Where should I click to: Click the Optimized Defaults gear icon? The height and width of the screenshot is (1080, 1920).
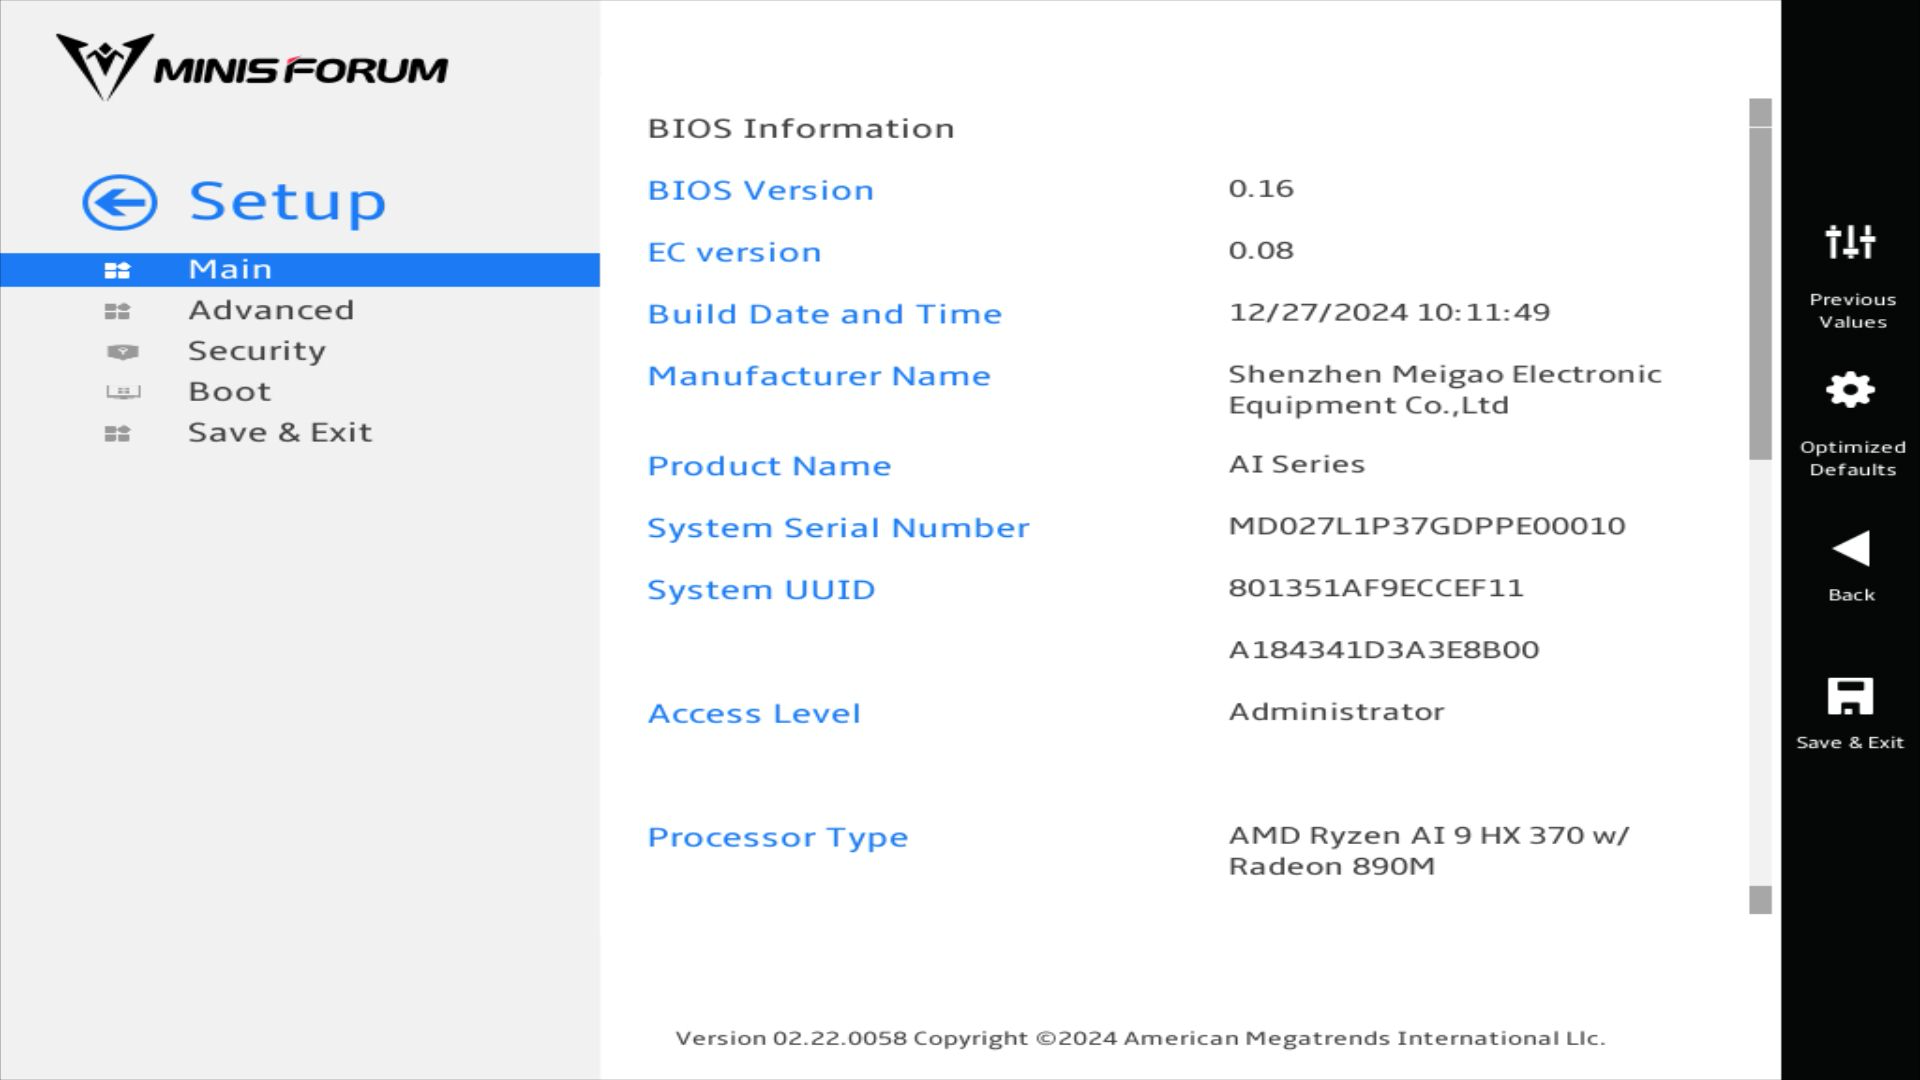1850,390
